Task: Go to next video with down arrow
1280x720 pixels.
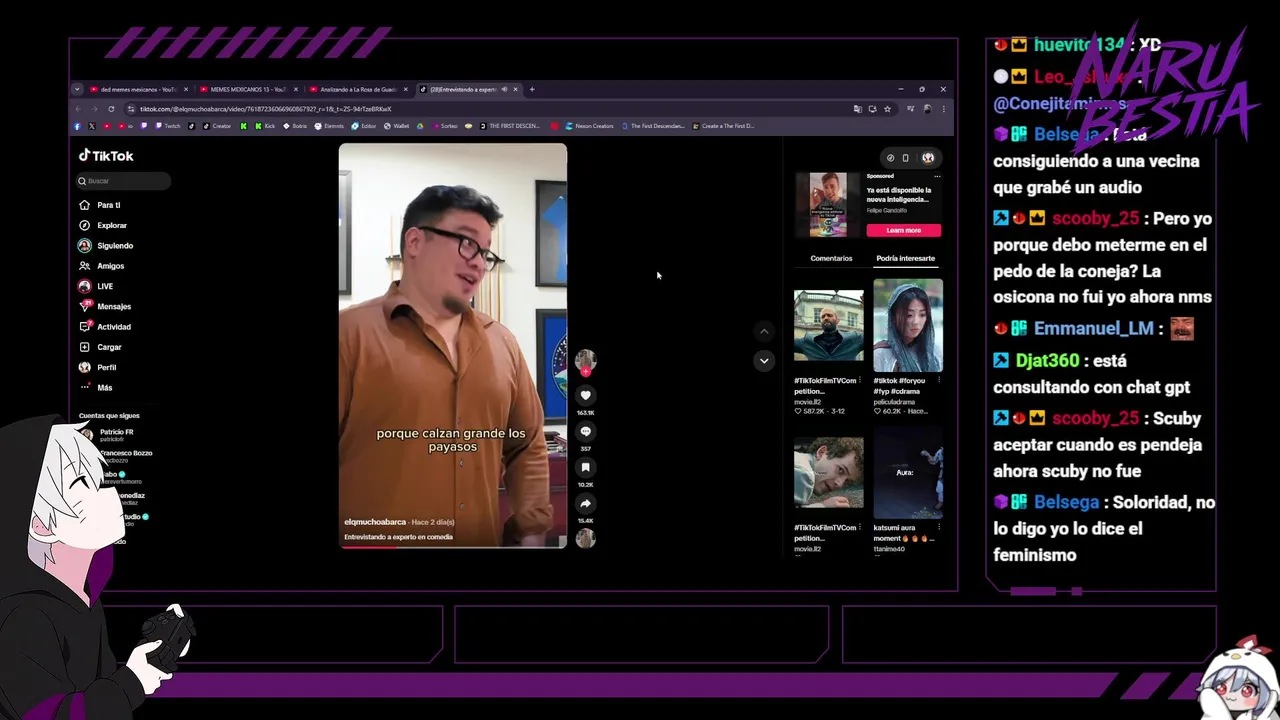Action: (x=764, y=361)
